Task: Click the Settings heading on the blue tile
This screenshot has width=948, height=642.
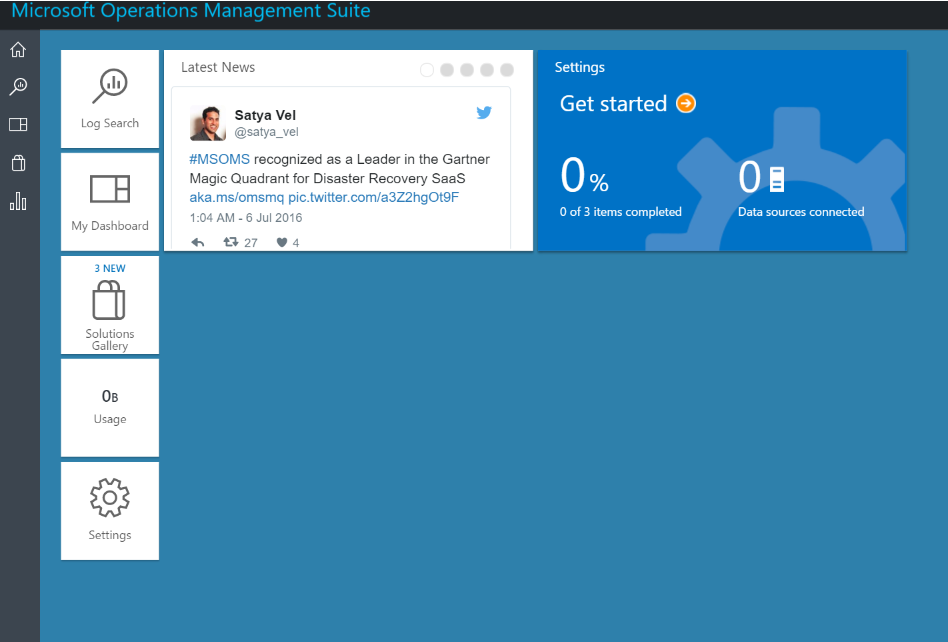Action: 580,67
